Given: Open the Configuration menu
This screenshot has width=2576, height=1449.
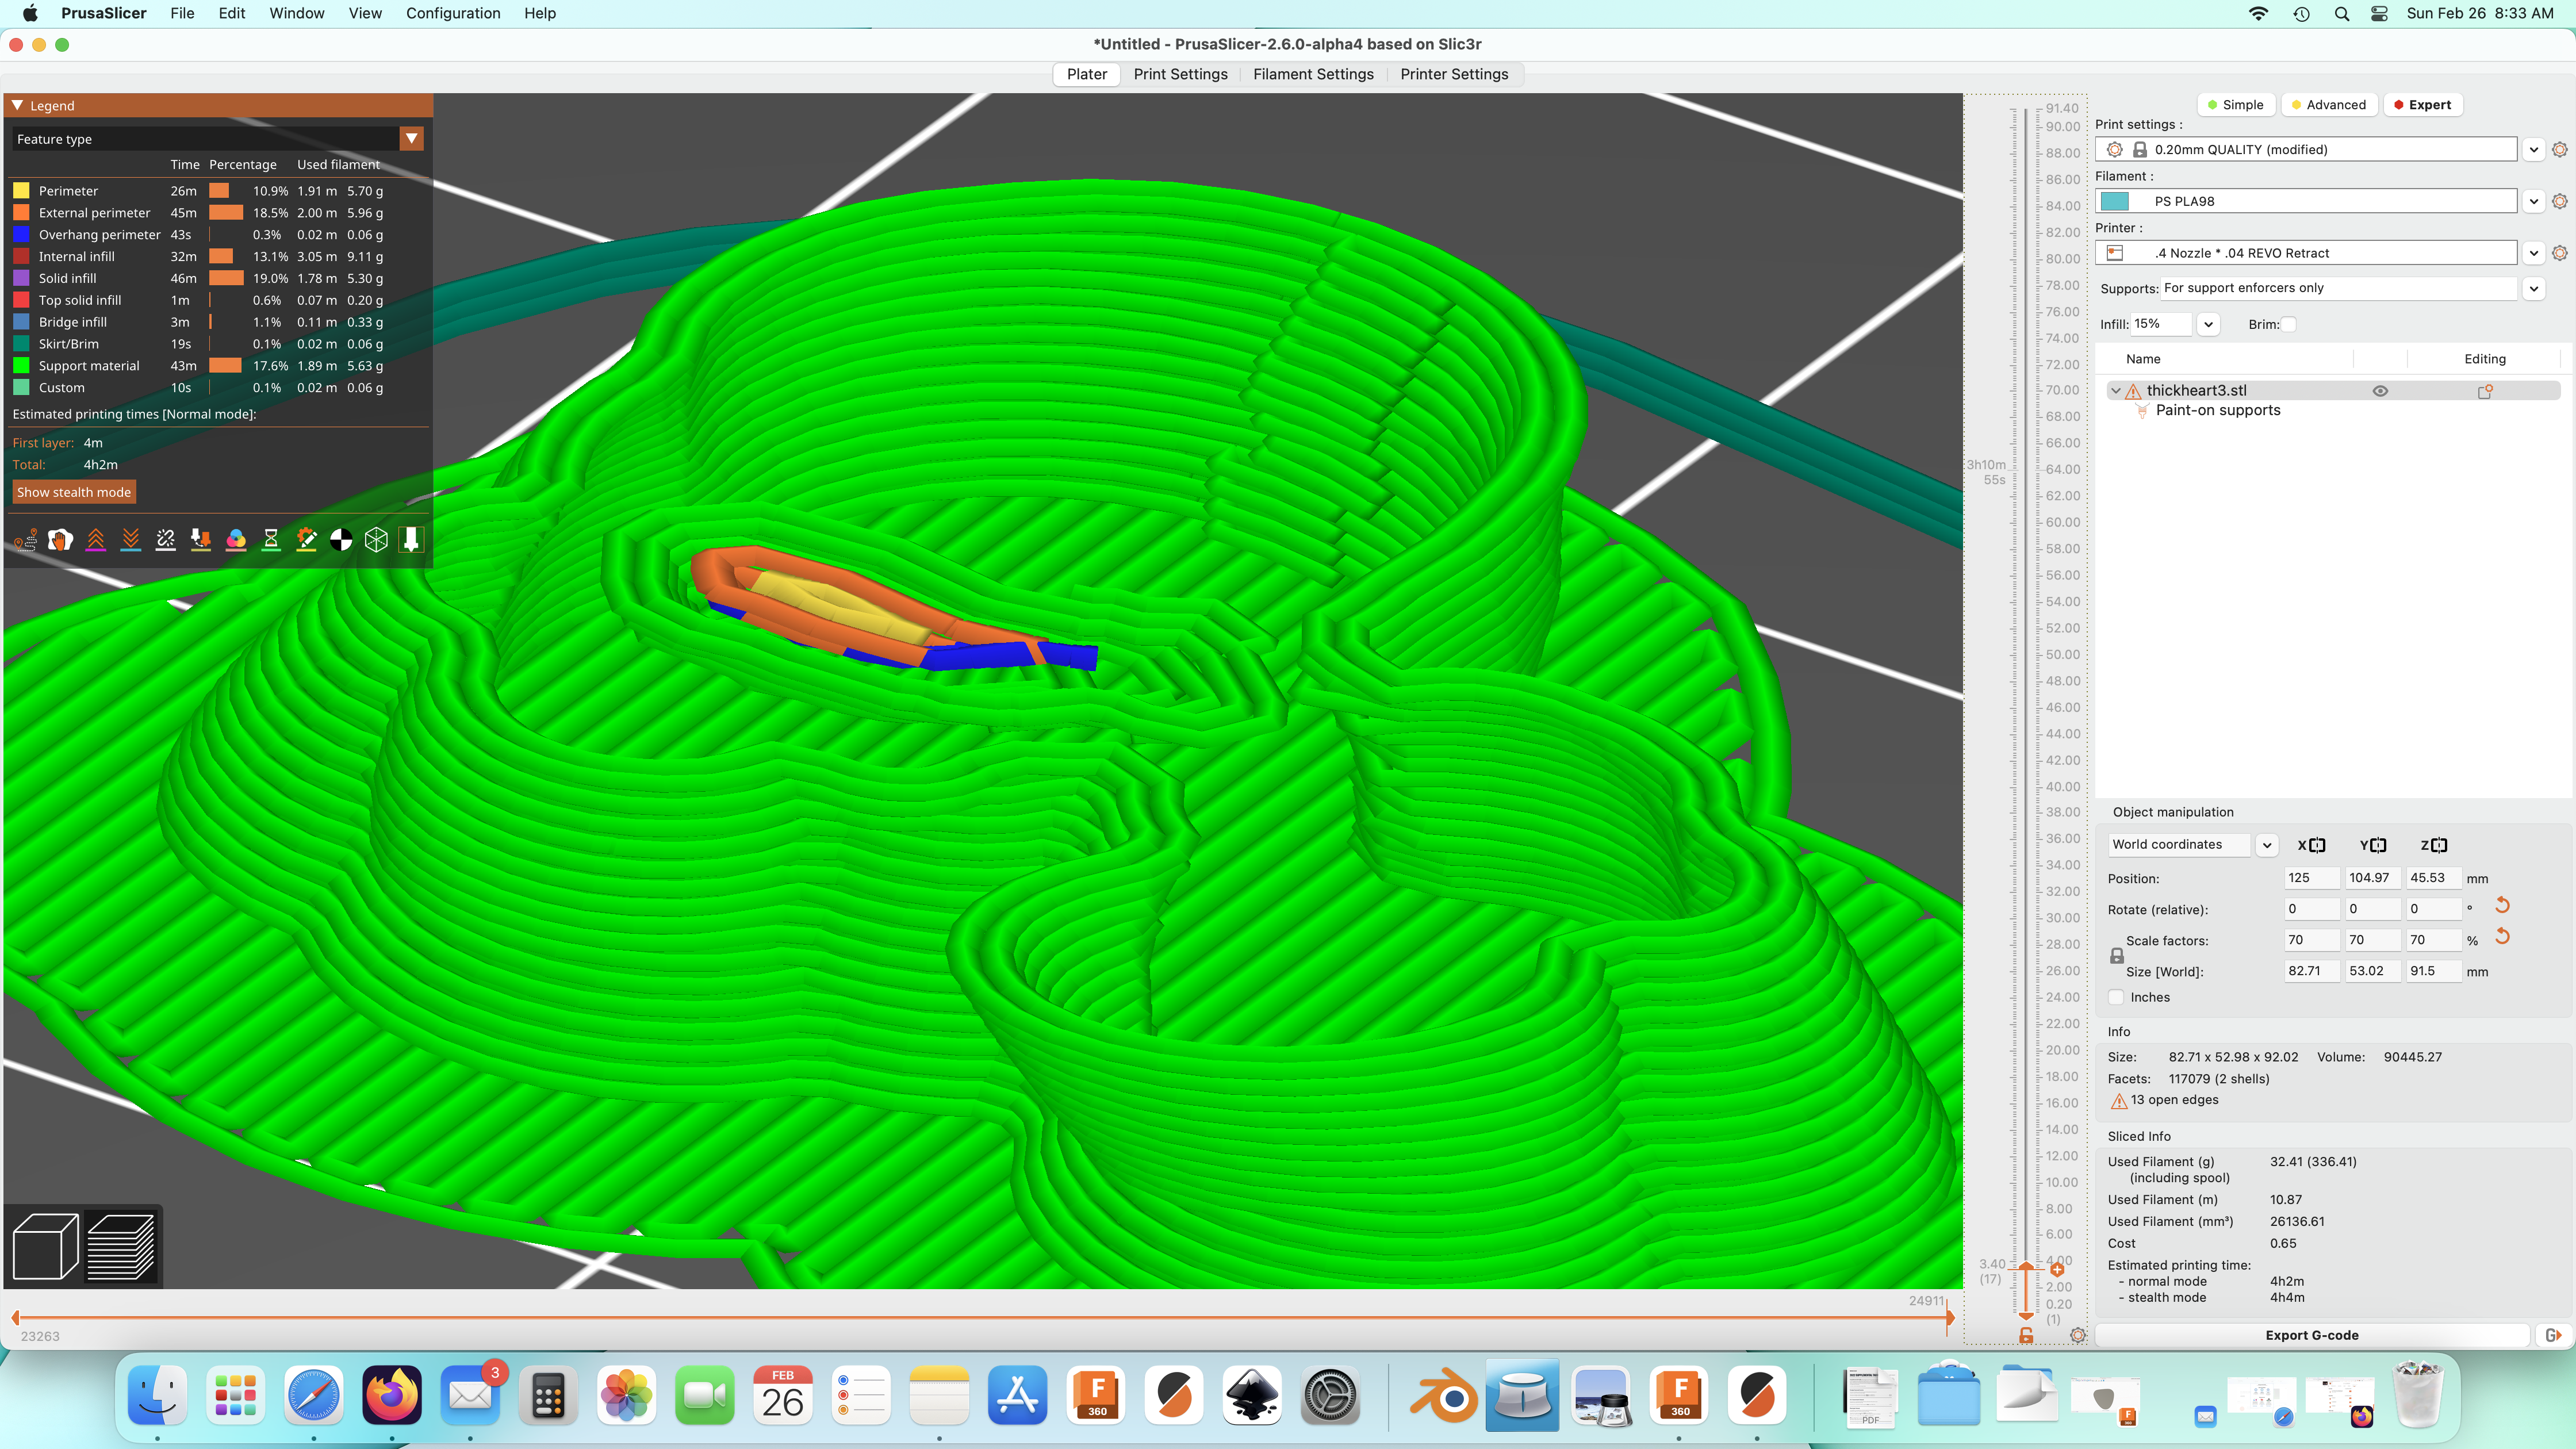Looking at the screenshot, I should (453, 13).
